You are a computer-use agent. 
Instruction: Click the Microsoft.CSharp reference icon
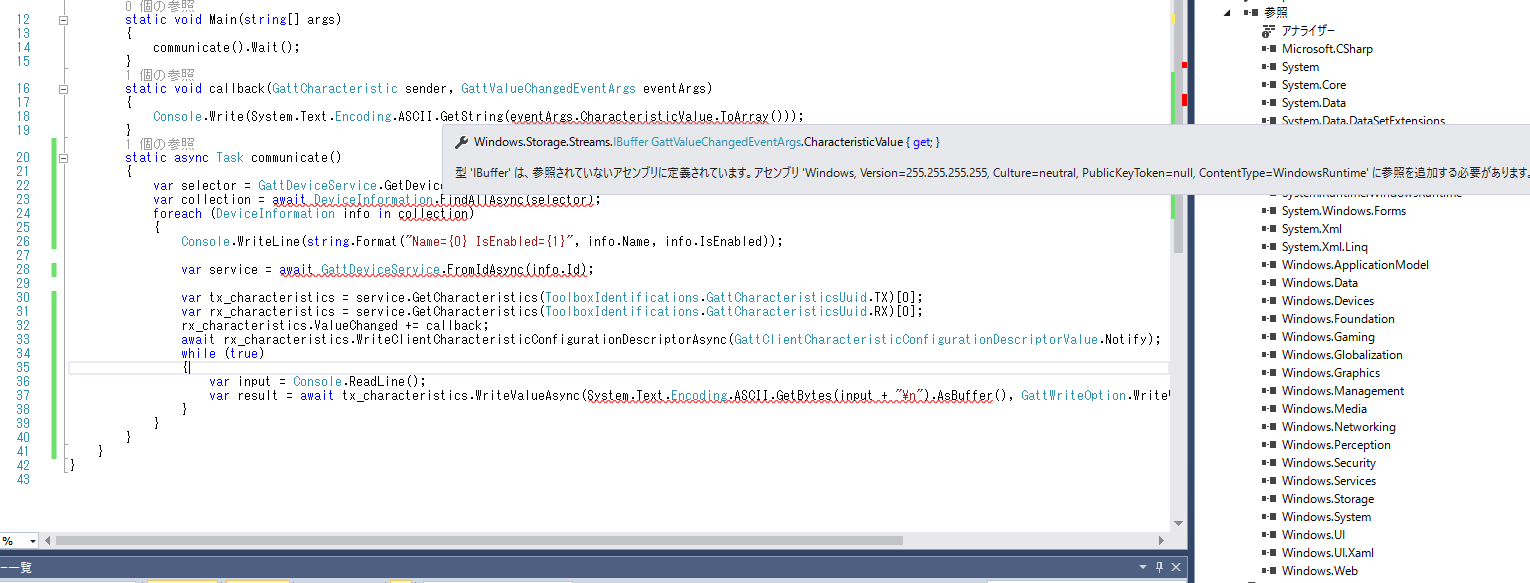point(1270,49)
